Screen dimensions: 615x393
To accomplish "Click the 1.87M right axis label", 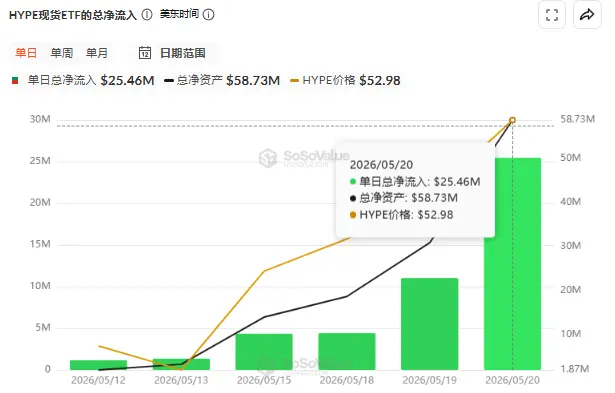I will pyautogui.click(x=575, y=369).
